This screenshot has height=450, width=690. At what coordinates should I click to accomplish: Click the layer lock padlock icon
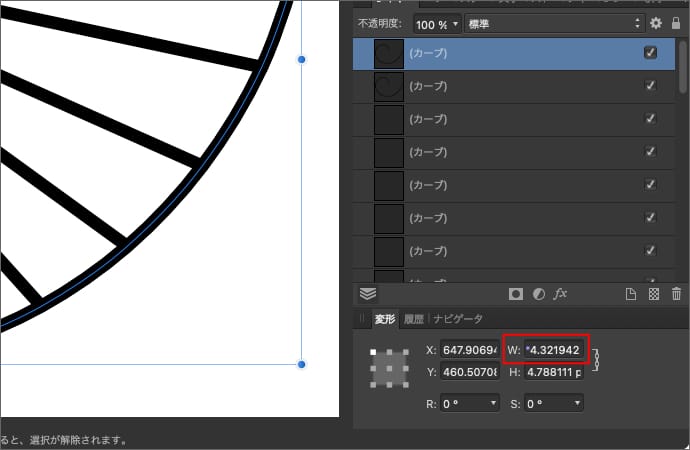tap(676, 23)
